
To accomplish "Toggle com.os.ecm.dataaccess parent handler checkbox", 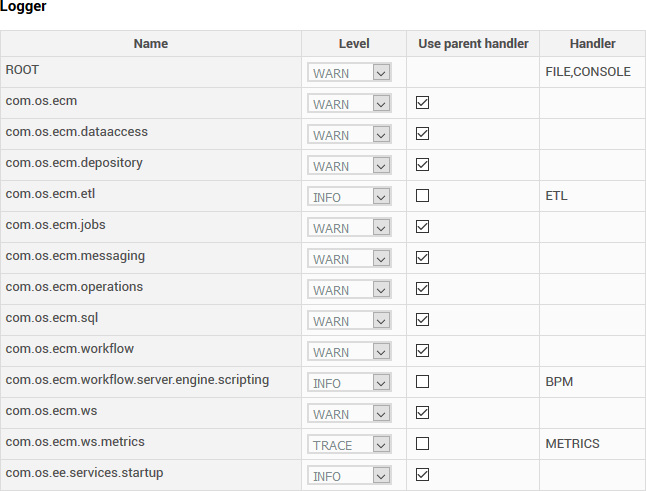I will (x=422, y=133).
